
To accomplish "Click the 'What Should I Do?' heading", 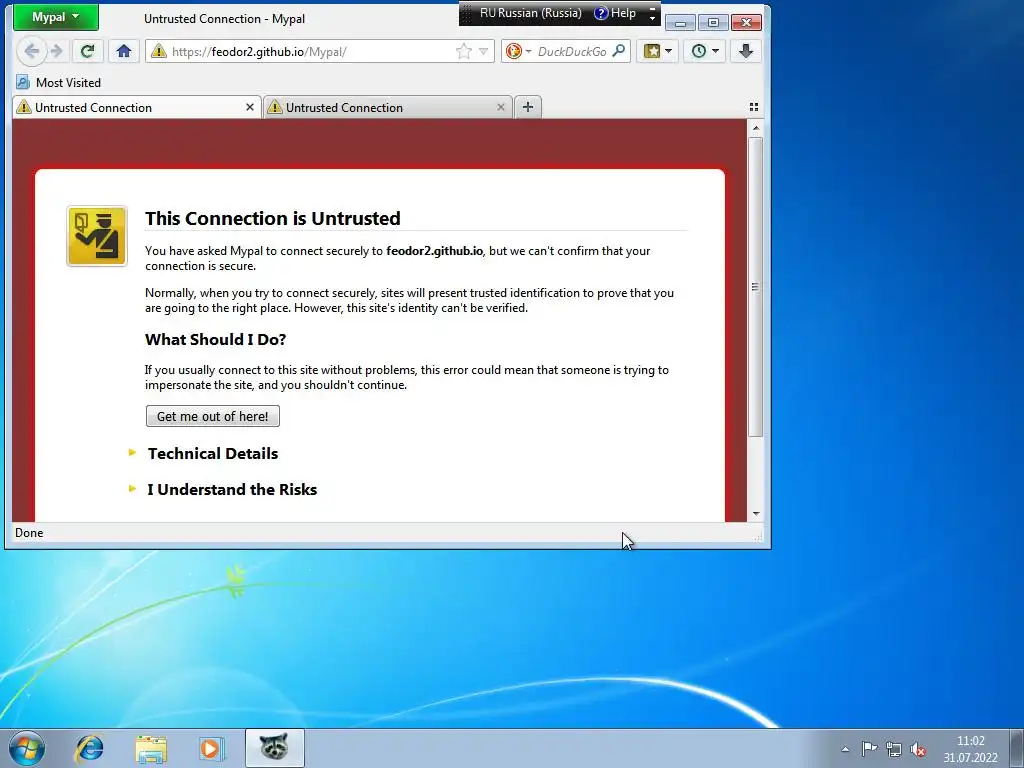I will [216, 340].
